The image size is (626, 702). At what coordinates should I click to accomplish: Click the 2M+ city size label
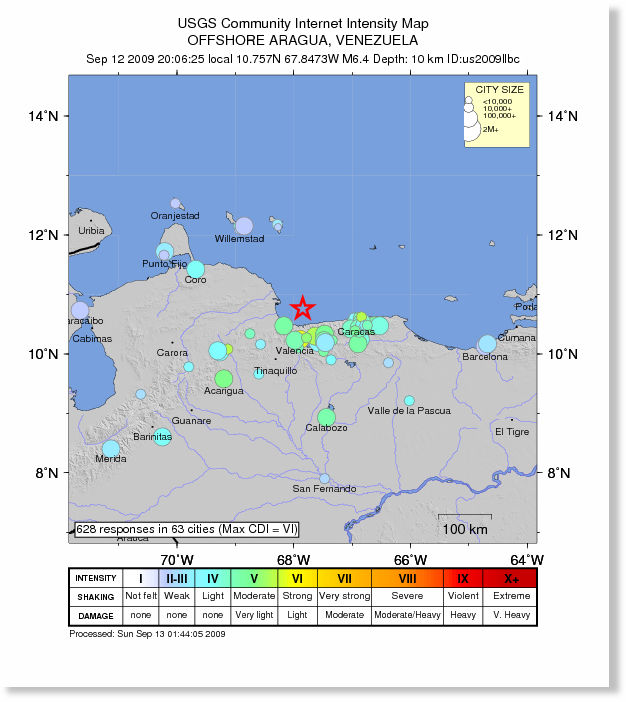tap(490, 129)
